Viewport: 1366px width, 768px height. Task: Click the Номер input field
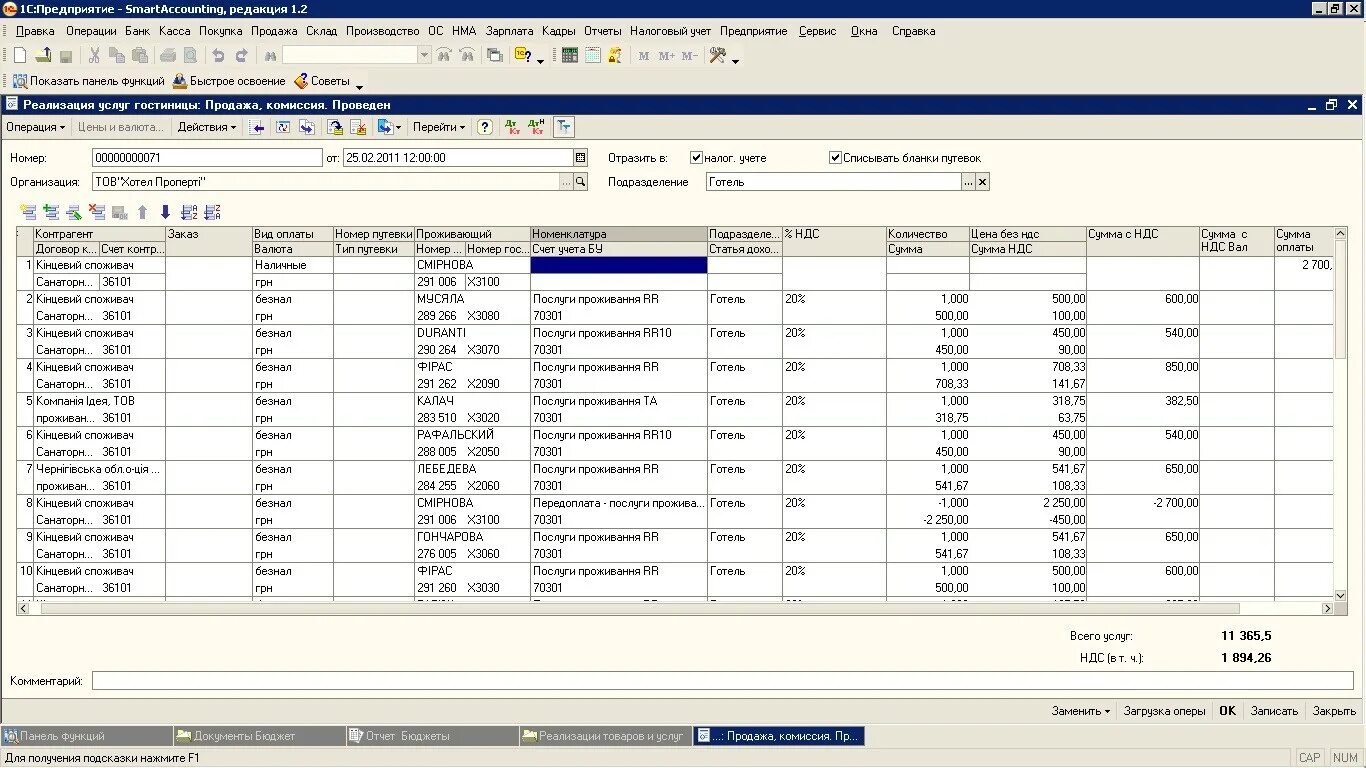click(x=207, y=158)
